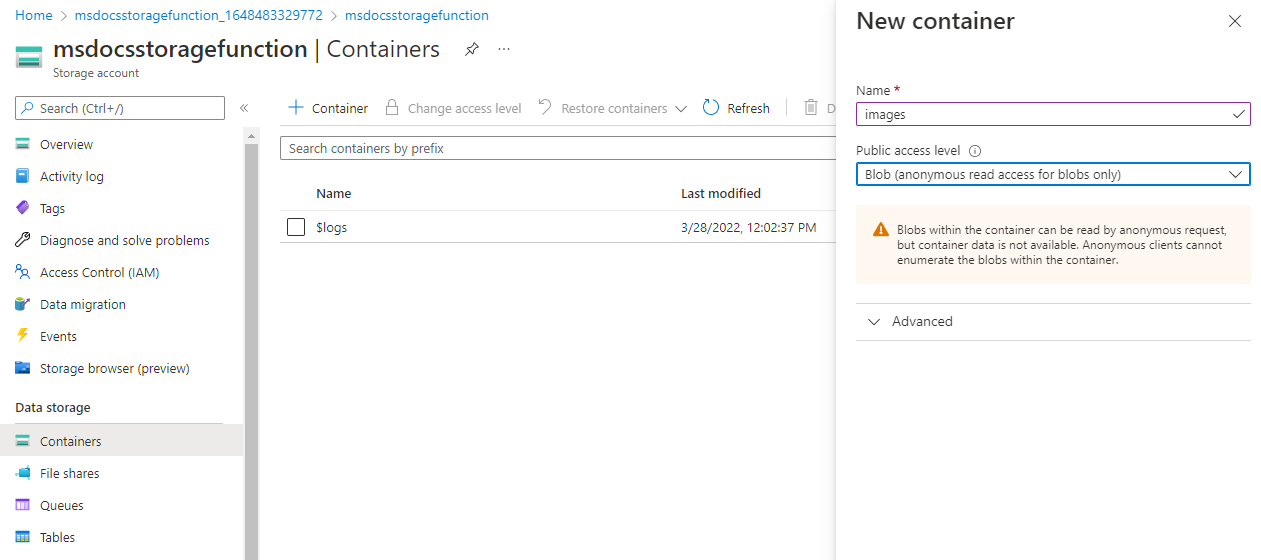Click the pin icon beside Containers title

472,49
